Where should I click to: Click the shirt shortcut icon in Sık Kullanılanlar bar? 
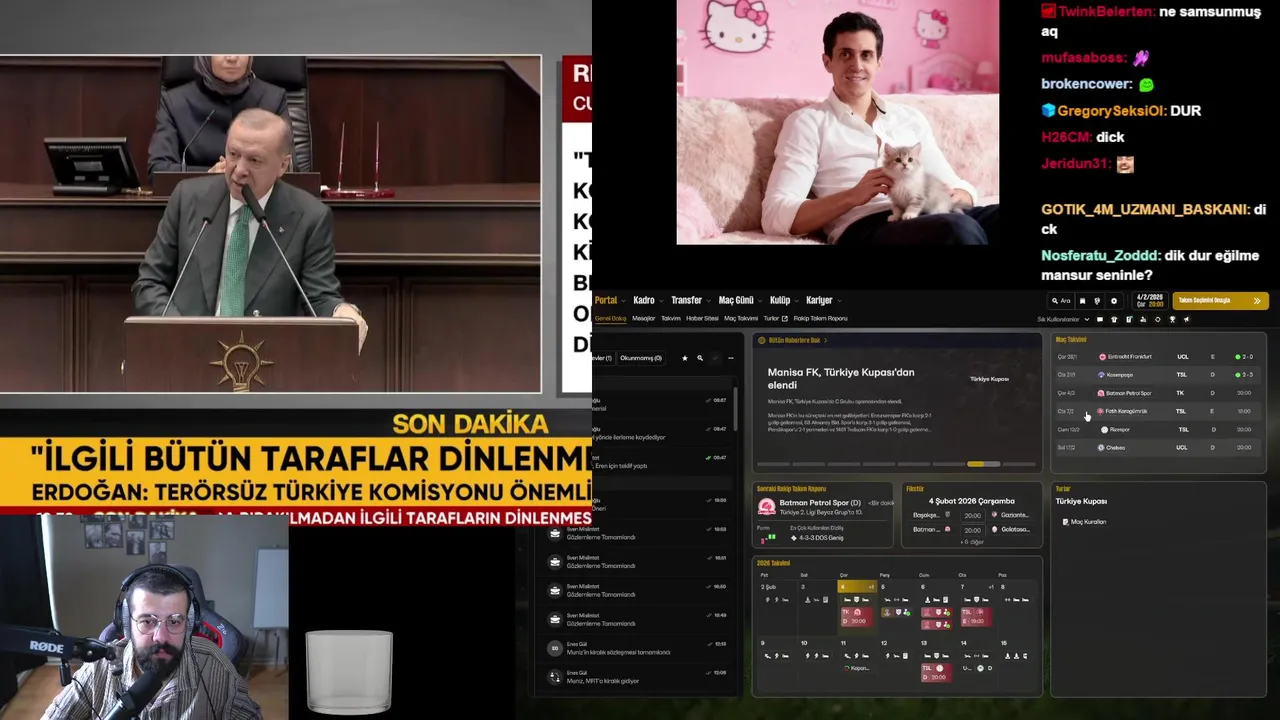[1114, 320]
